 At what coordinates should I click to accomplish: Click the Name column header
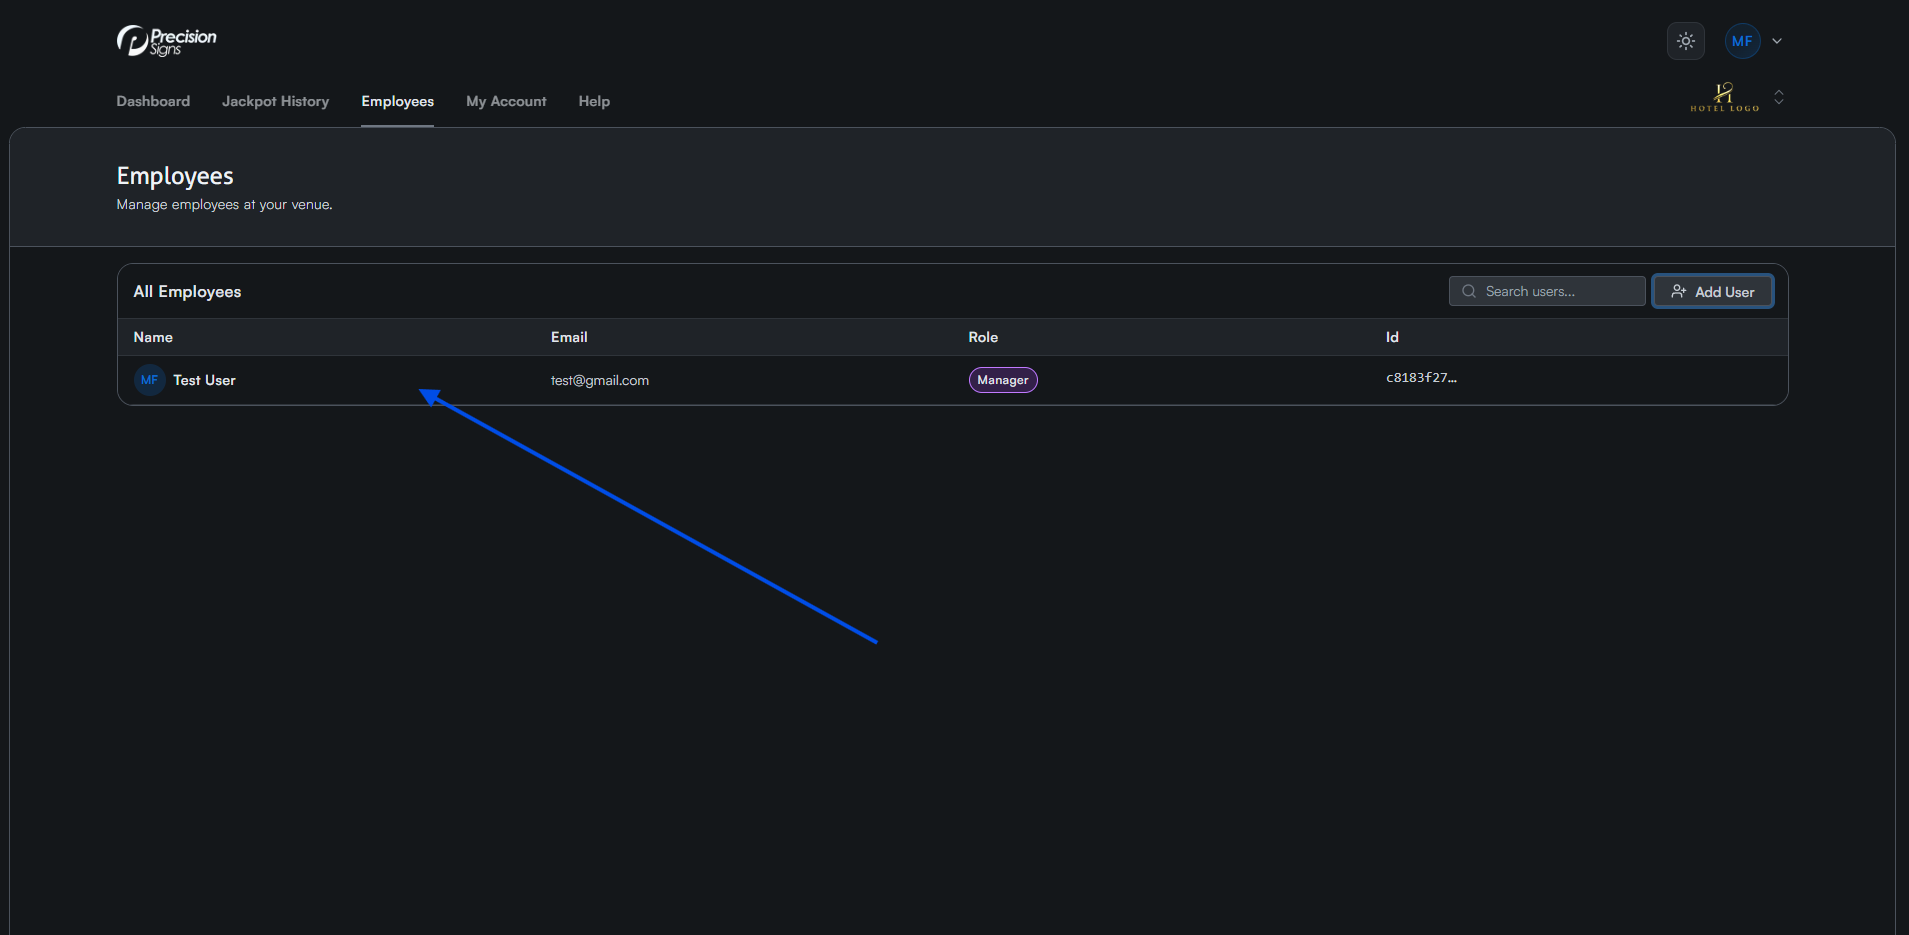(153, 337)
